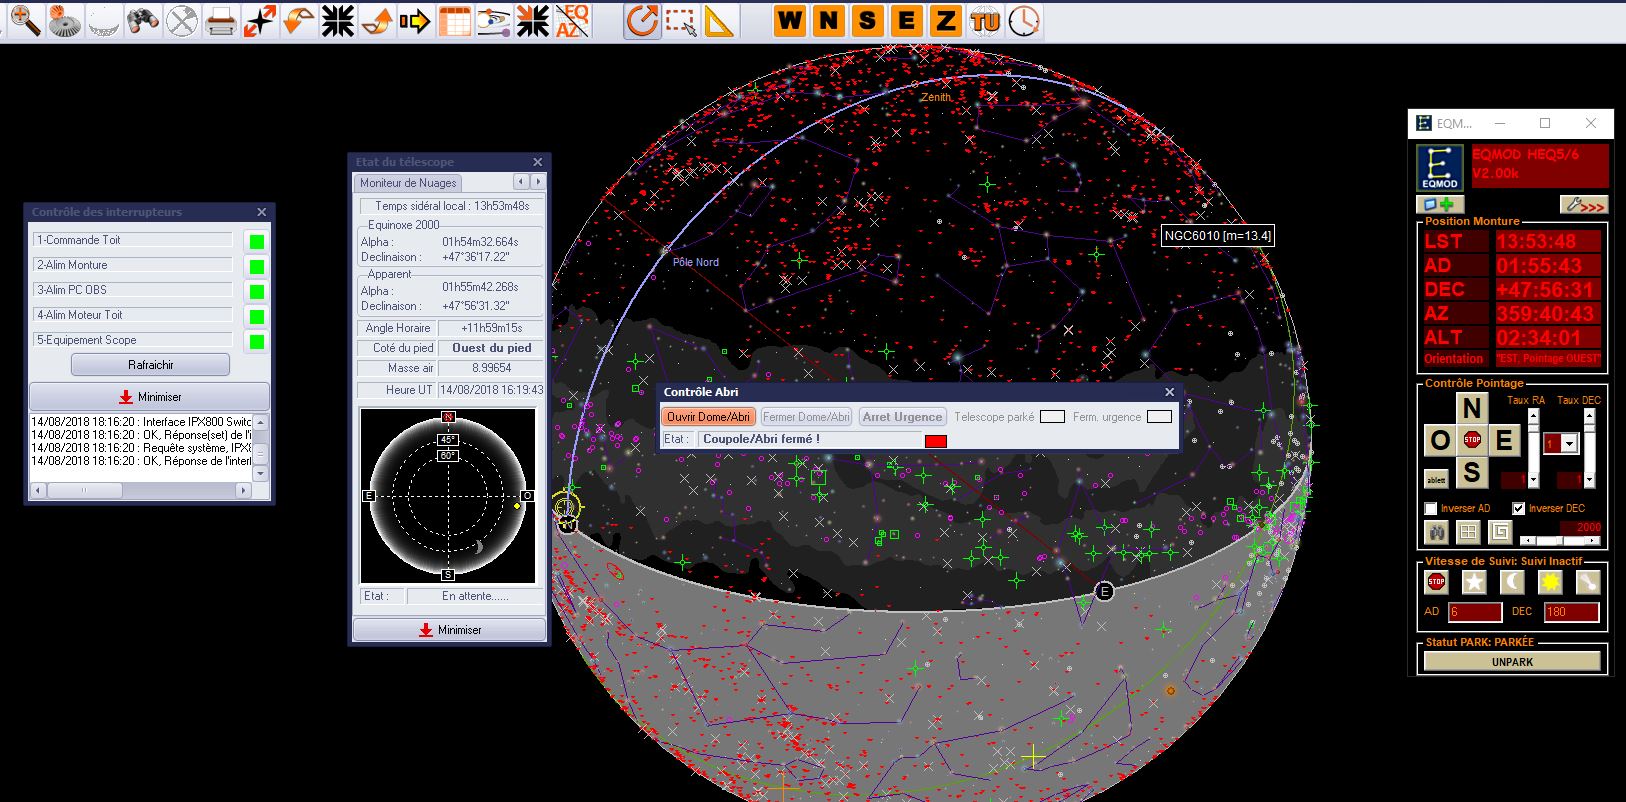The height and width of the screenshot is (802, 1626).
Task: Toggle the EQ/AZ coordinate mode icon
Action: pos(572,20)
